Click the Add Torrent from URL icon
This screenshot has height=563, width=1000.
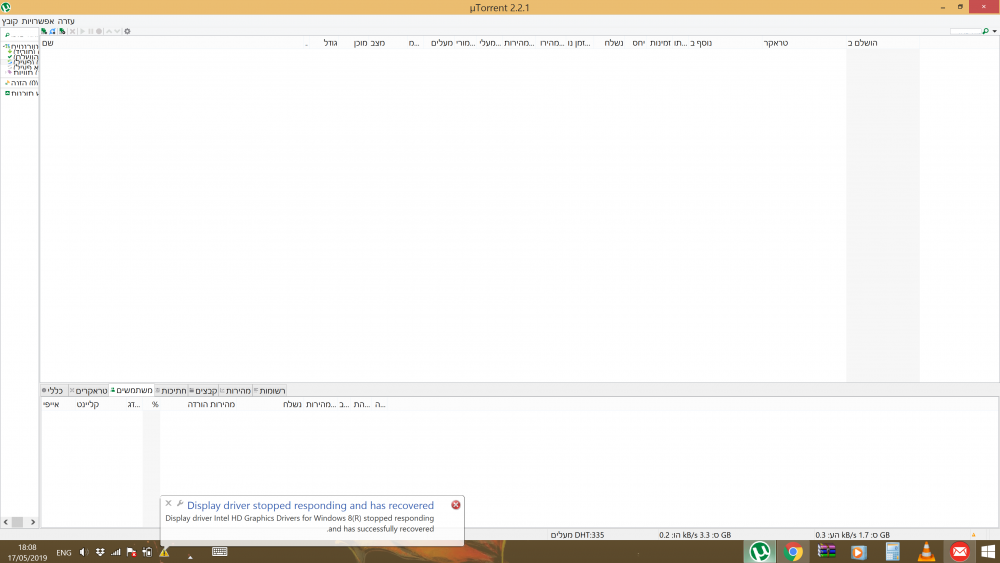click(52, 31)
